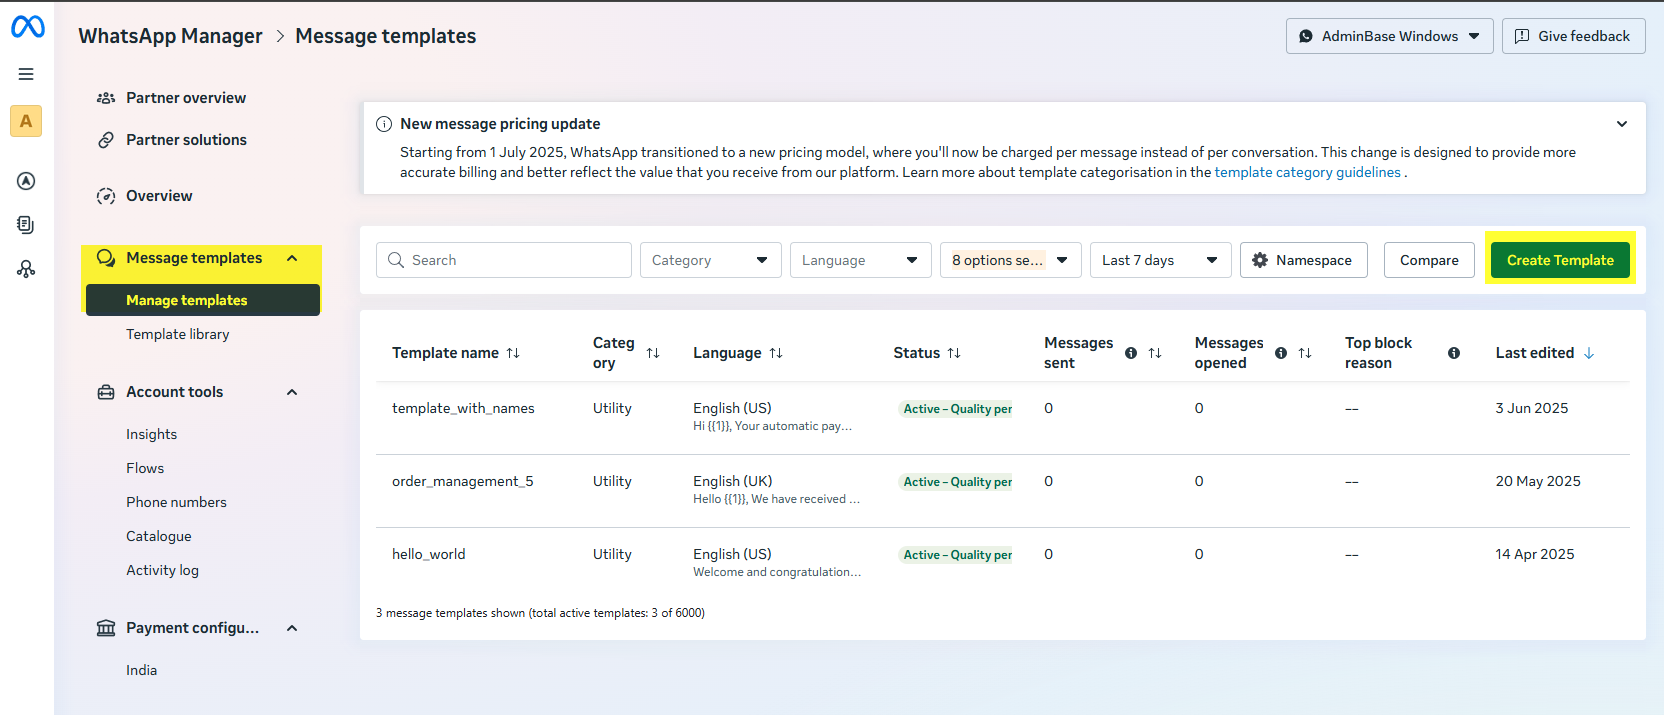1664x715 pixels.
Task: Open the AdminBase Windows account dropdown
Action: [1389, 36]
